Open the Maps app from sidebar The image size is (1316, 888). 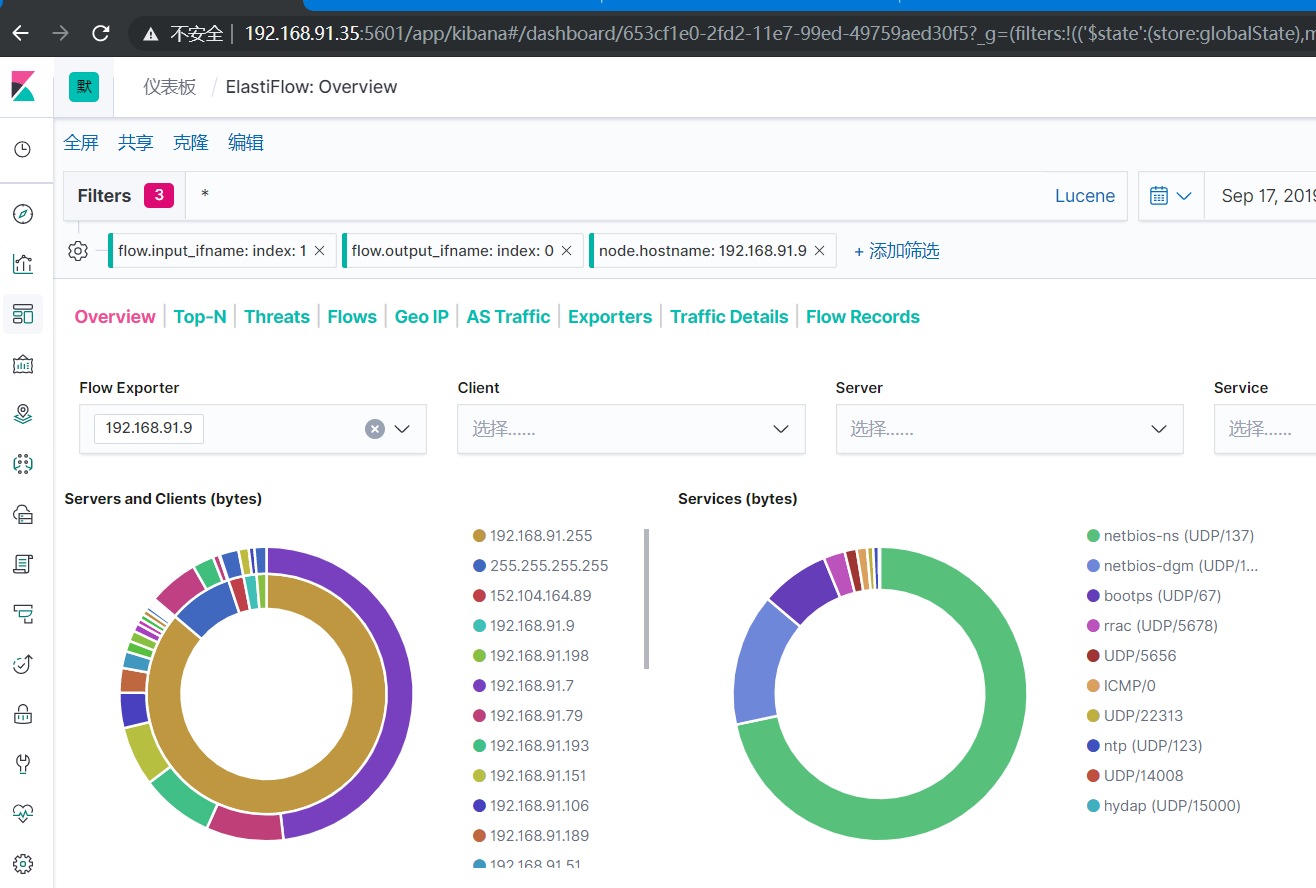[22, 413]
